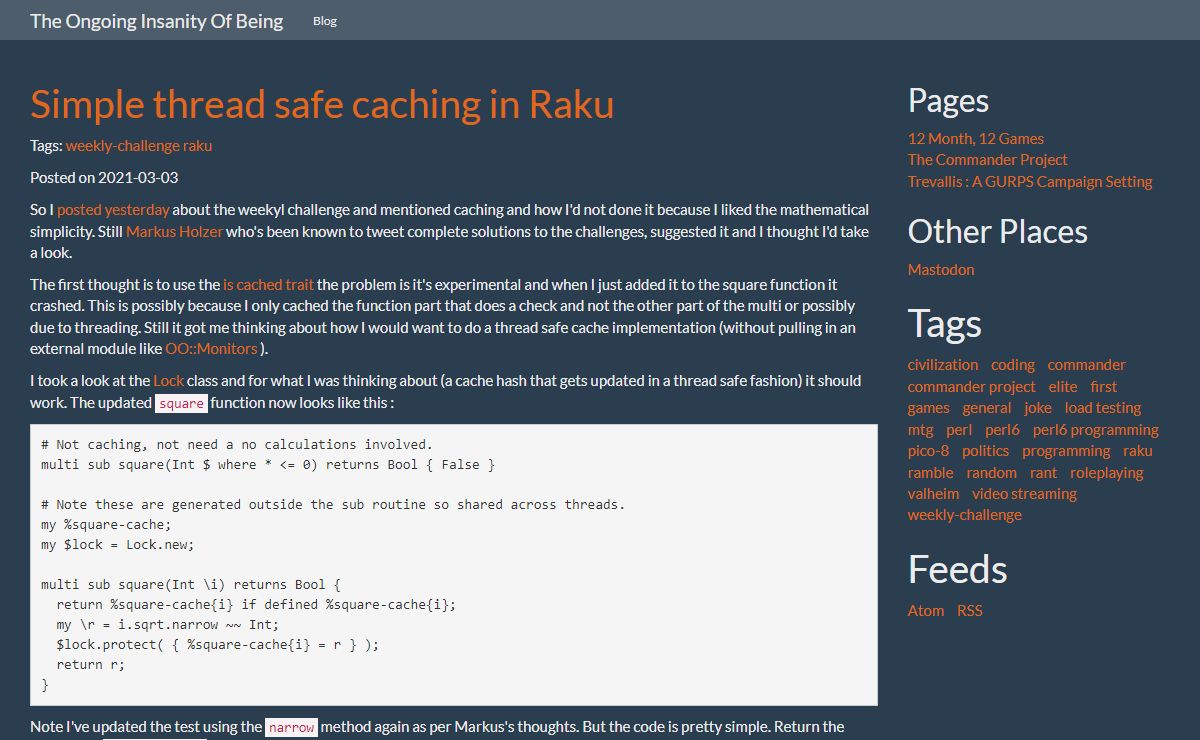
Task: Open the OO::Monitors module link
Action: point(211,349)
